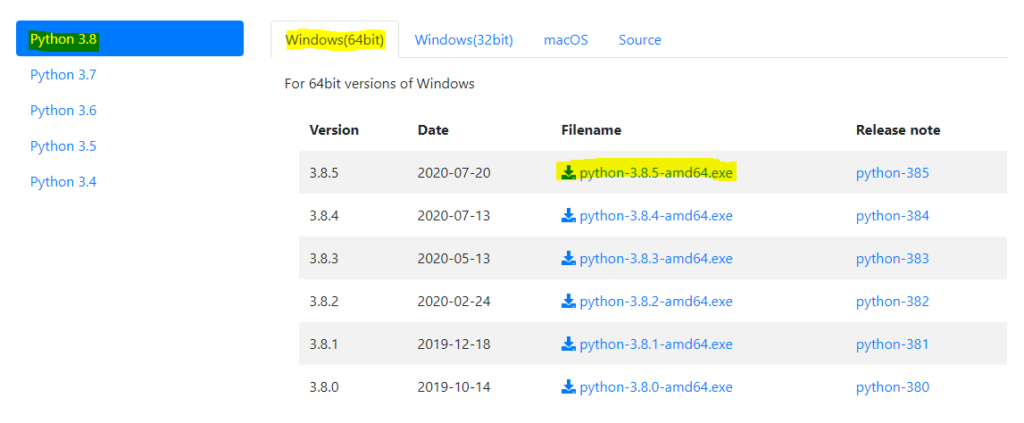Switch to the macOS tab
Viewport: 1024px width, 423px height.
click(566, 40)
